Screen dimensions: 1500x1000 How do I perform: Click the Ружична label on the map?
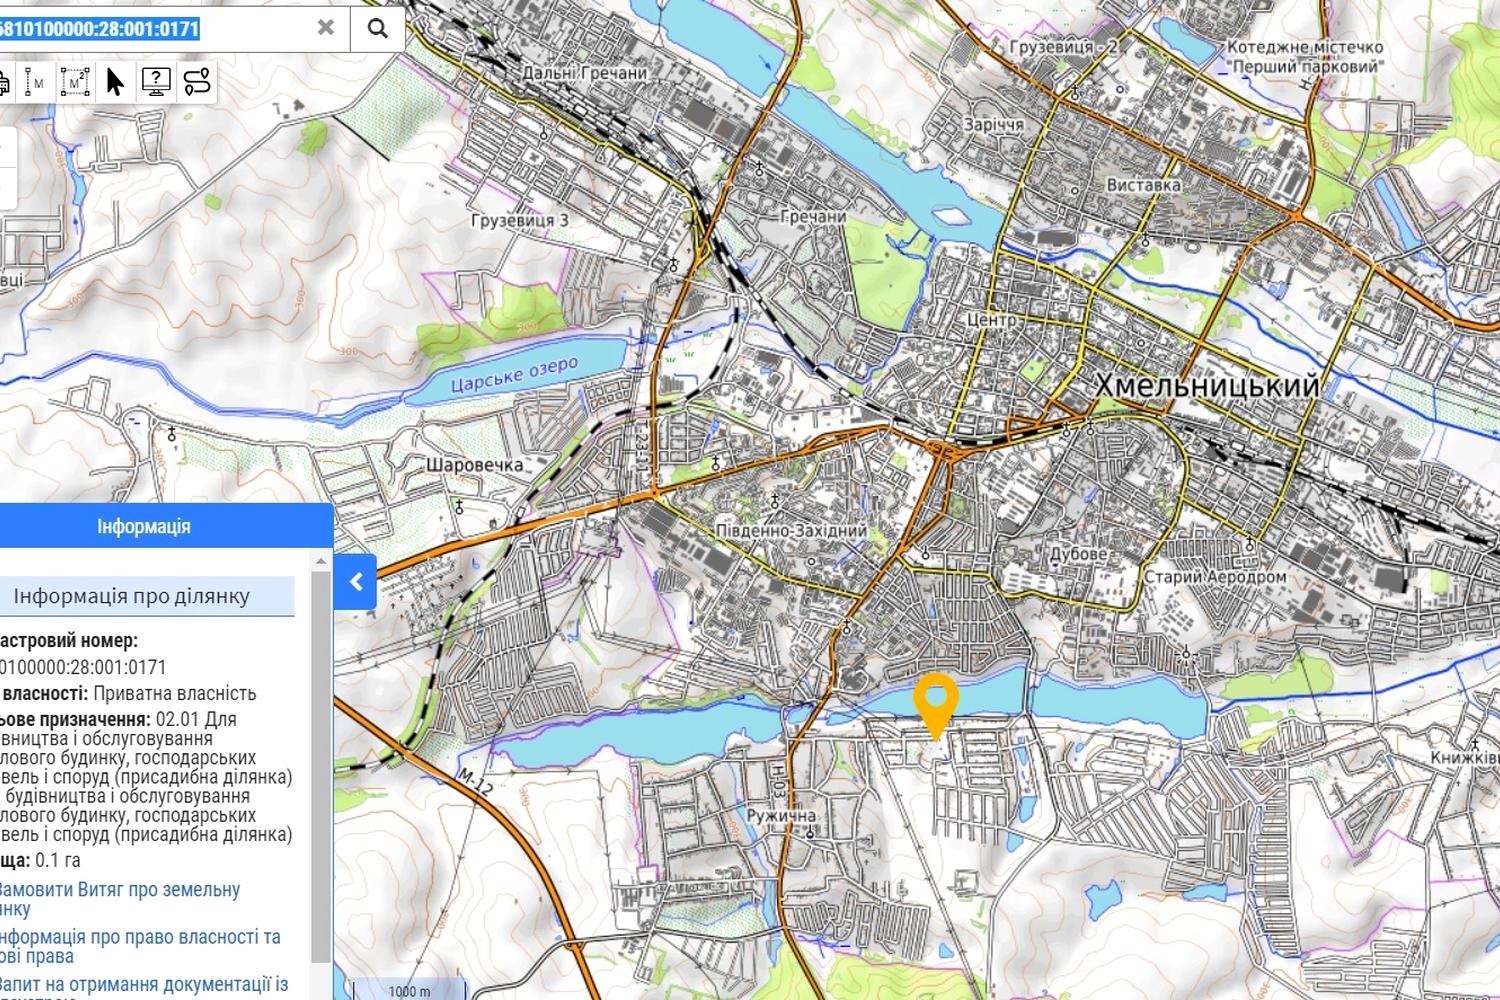pos(781,815)
